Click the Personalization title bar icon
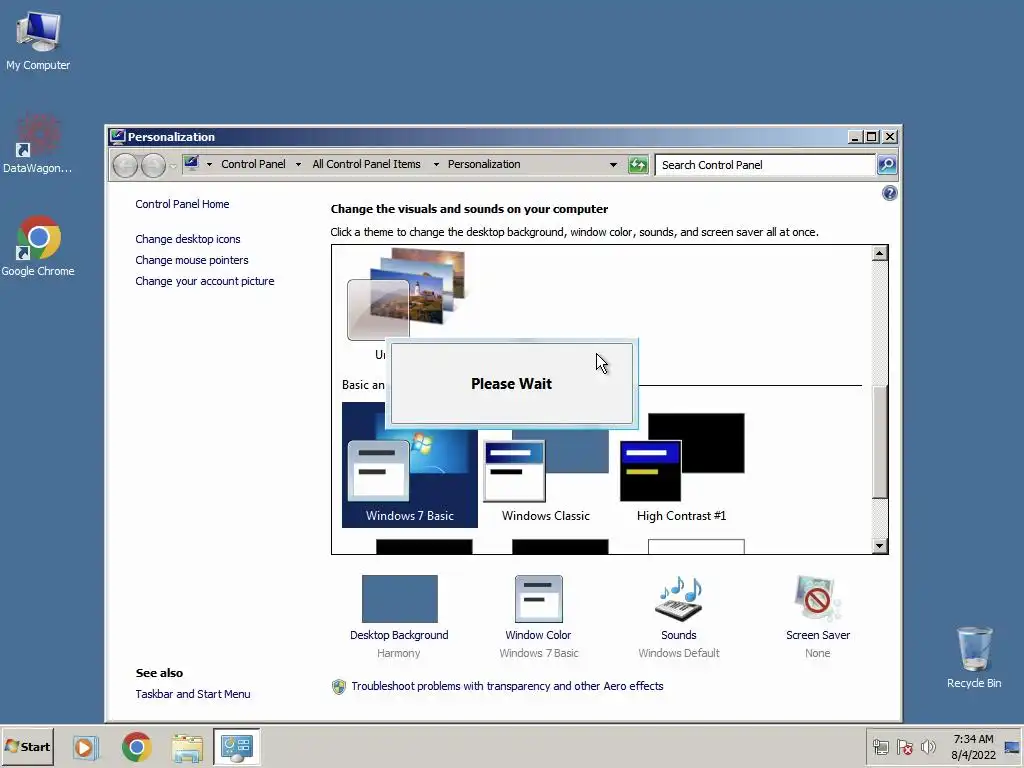Viewport: 1024px width, 768px height. click(x=118, y=136)
